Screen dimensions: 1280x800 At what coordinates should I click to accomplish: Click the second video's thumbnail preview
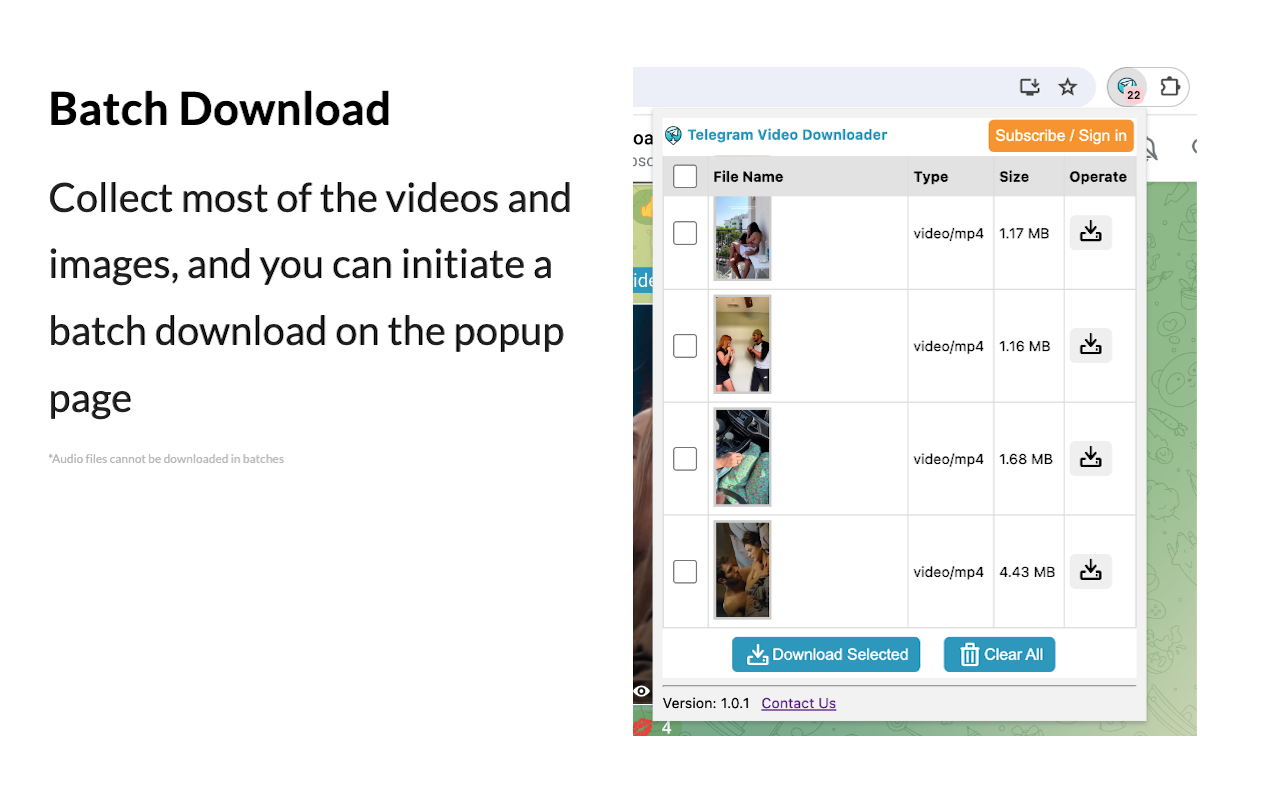[x=742, y=344]
